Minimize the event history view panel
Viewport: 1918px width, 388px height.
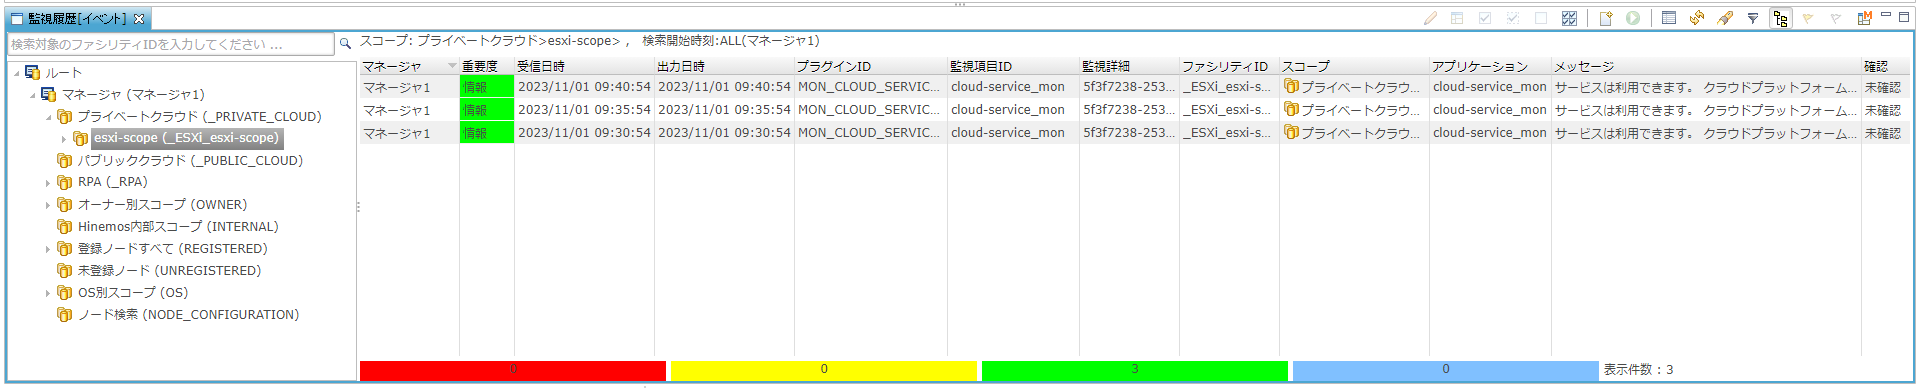[x=1886, y=15]
